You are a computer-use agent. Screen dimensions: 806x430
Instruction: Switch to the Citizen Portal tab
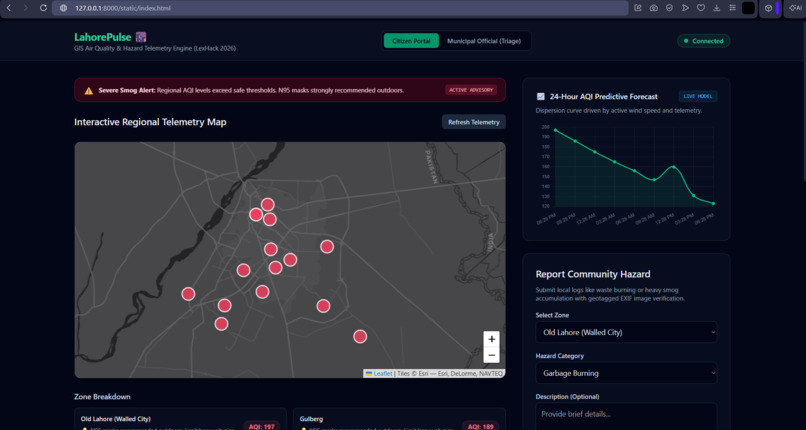coord(411,41)
